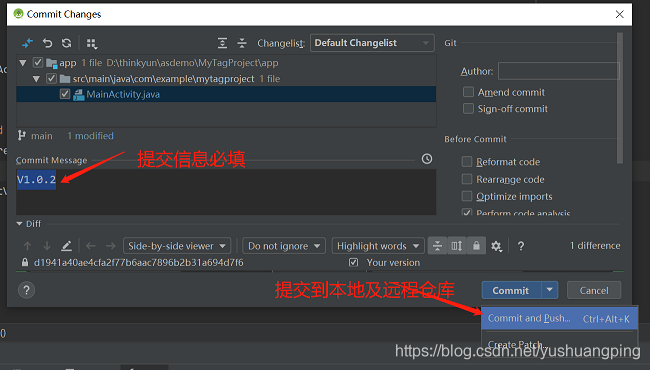The width and height of the screenshot is (650, 370).
Task: Open the diff settings gear icon
Action: tap(496, 246)
